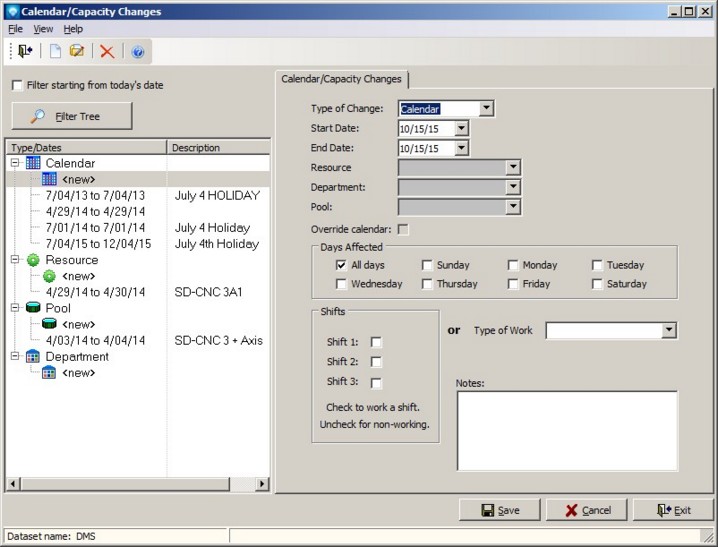718x547 pixels.
Task: Select the Calendar/Capacity Changes tab
Action: [x=341, y=79]
